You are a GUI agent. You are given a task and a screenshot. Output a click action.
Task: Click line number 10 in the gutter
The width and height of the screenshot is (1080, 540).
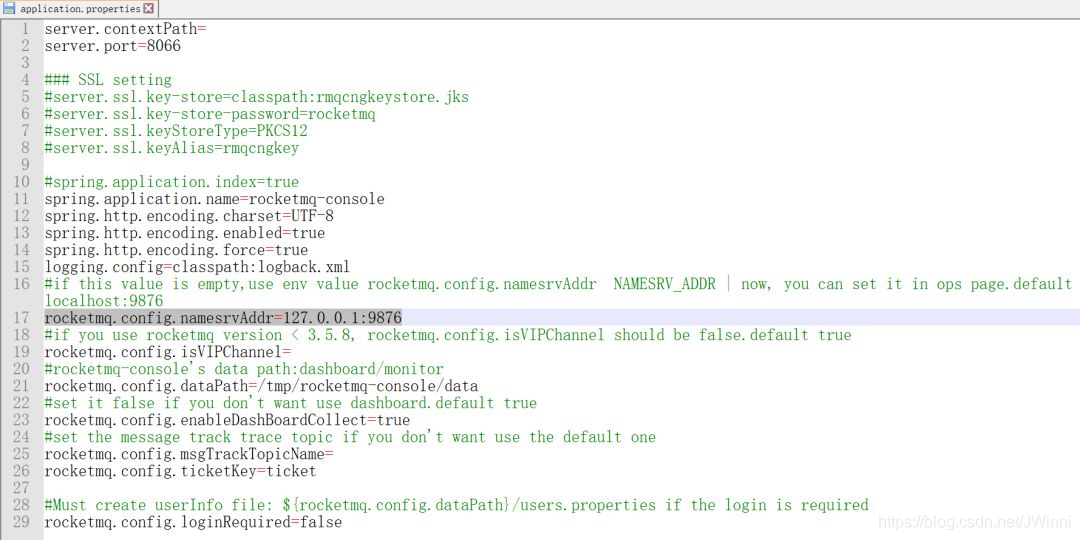[x=21, y=183]
